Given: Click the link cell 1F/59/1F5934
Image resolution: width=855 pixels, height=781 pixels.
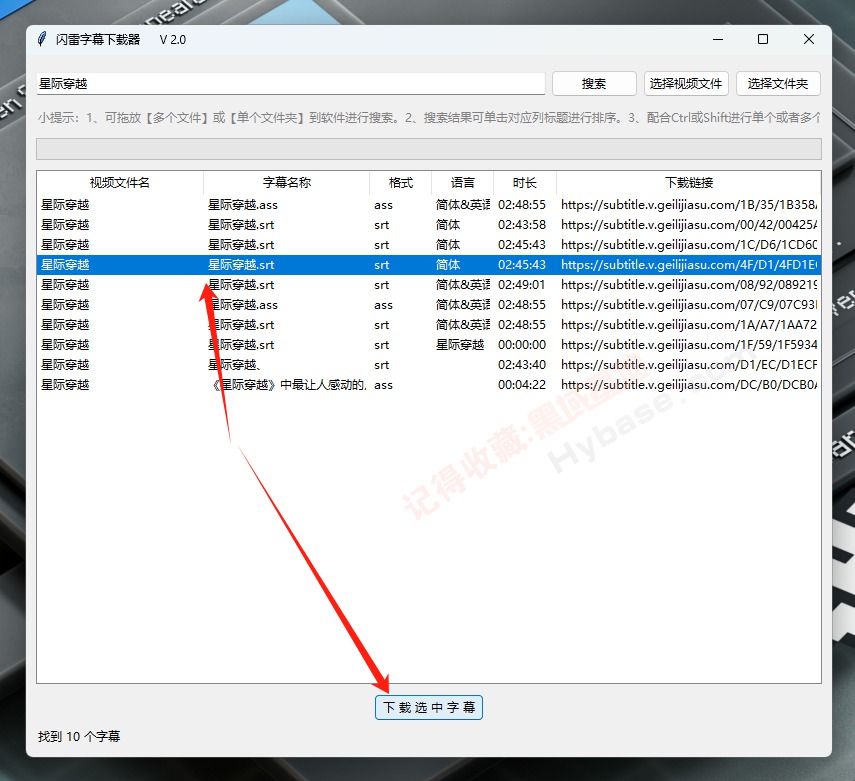Looking at the screenshot, I should pos(689,345).
